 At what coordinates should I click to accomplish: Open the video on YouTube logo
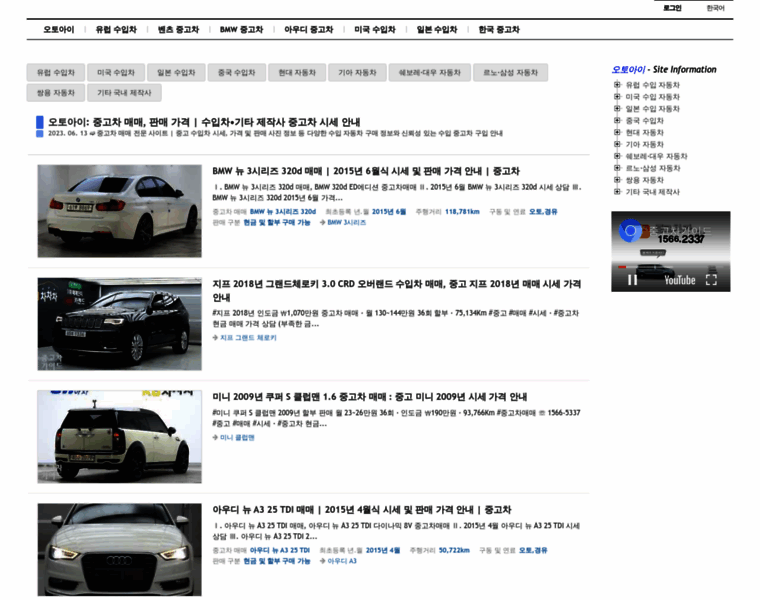point(680,280)
